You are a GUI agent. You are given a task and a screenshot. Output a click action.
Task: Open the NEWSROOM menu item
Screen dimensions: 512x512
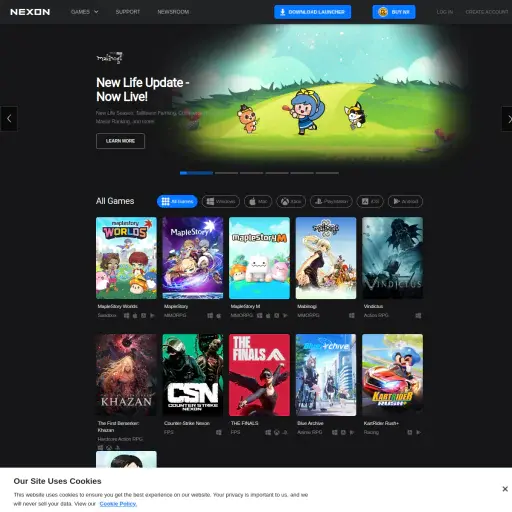[173, 12]
